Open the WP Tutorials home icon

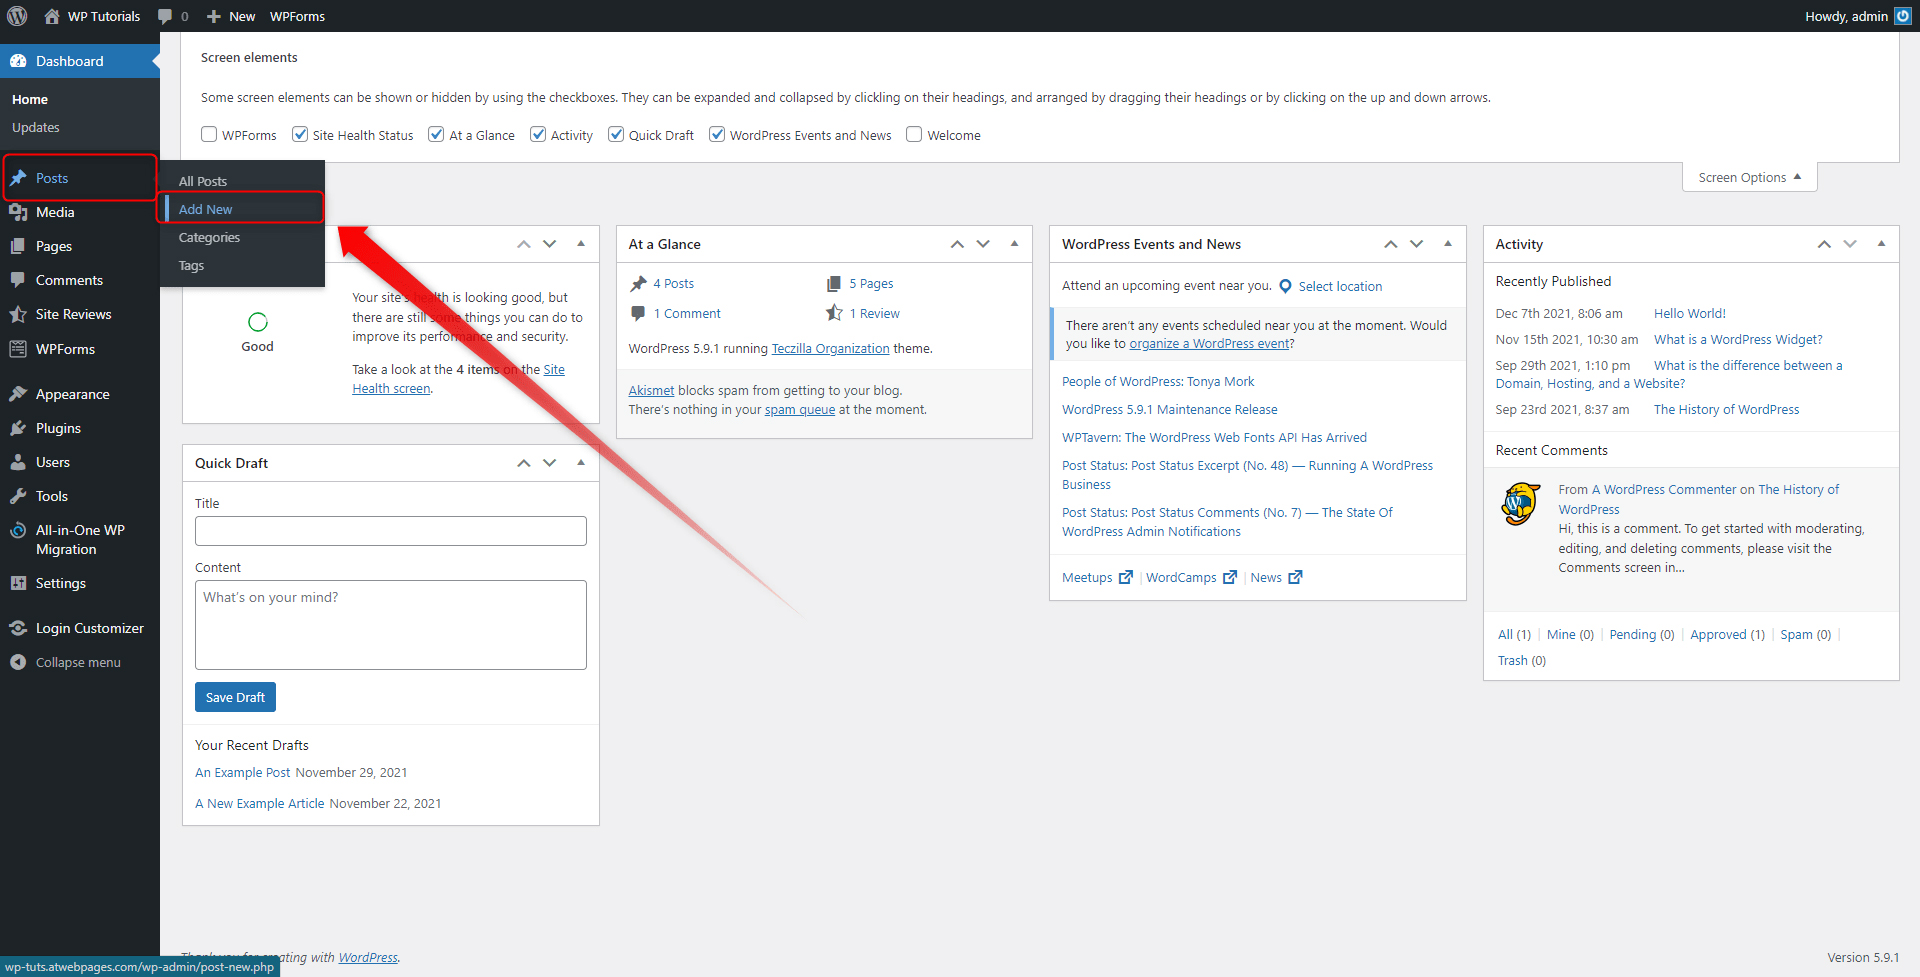[52, 16]
